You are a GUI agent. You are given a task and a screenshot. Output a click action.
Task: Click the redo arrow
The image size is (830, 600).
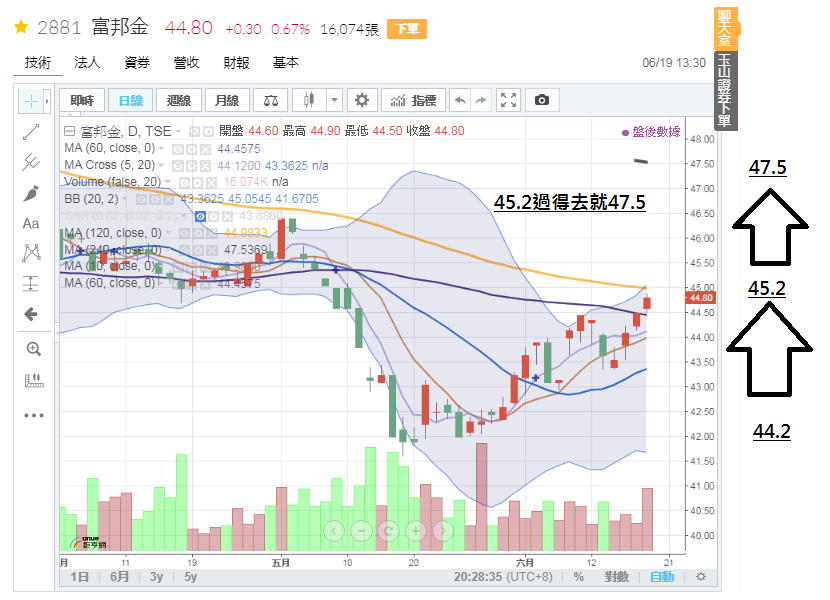tap(481, 100)
